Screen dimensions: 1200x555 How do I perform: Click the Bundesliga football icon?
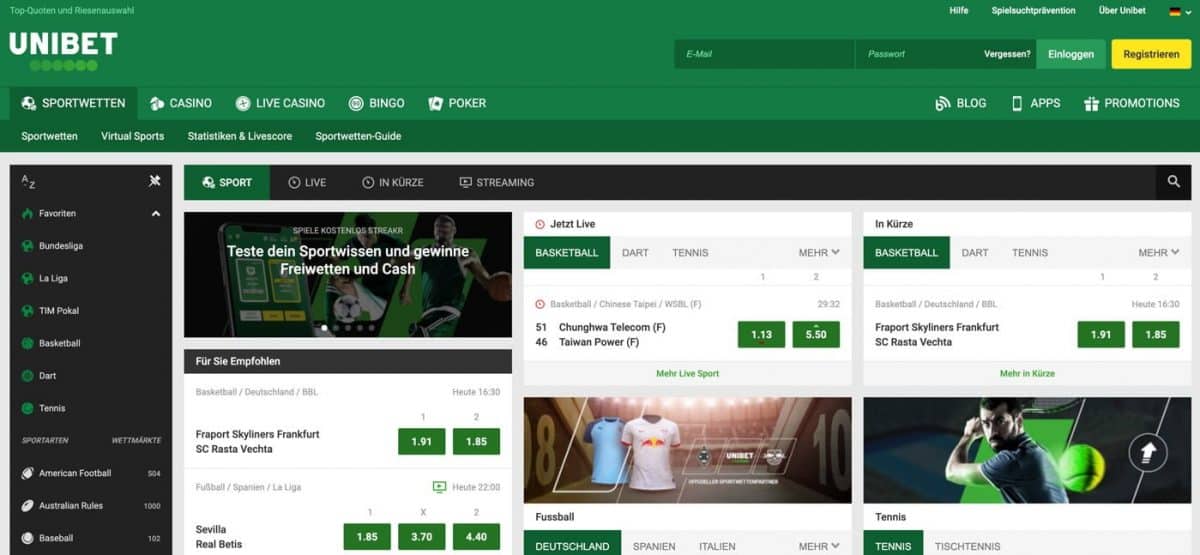(x=28, y=246)
